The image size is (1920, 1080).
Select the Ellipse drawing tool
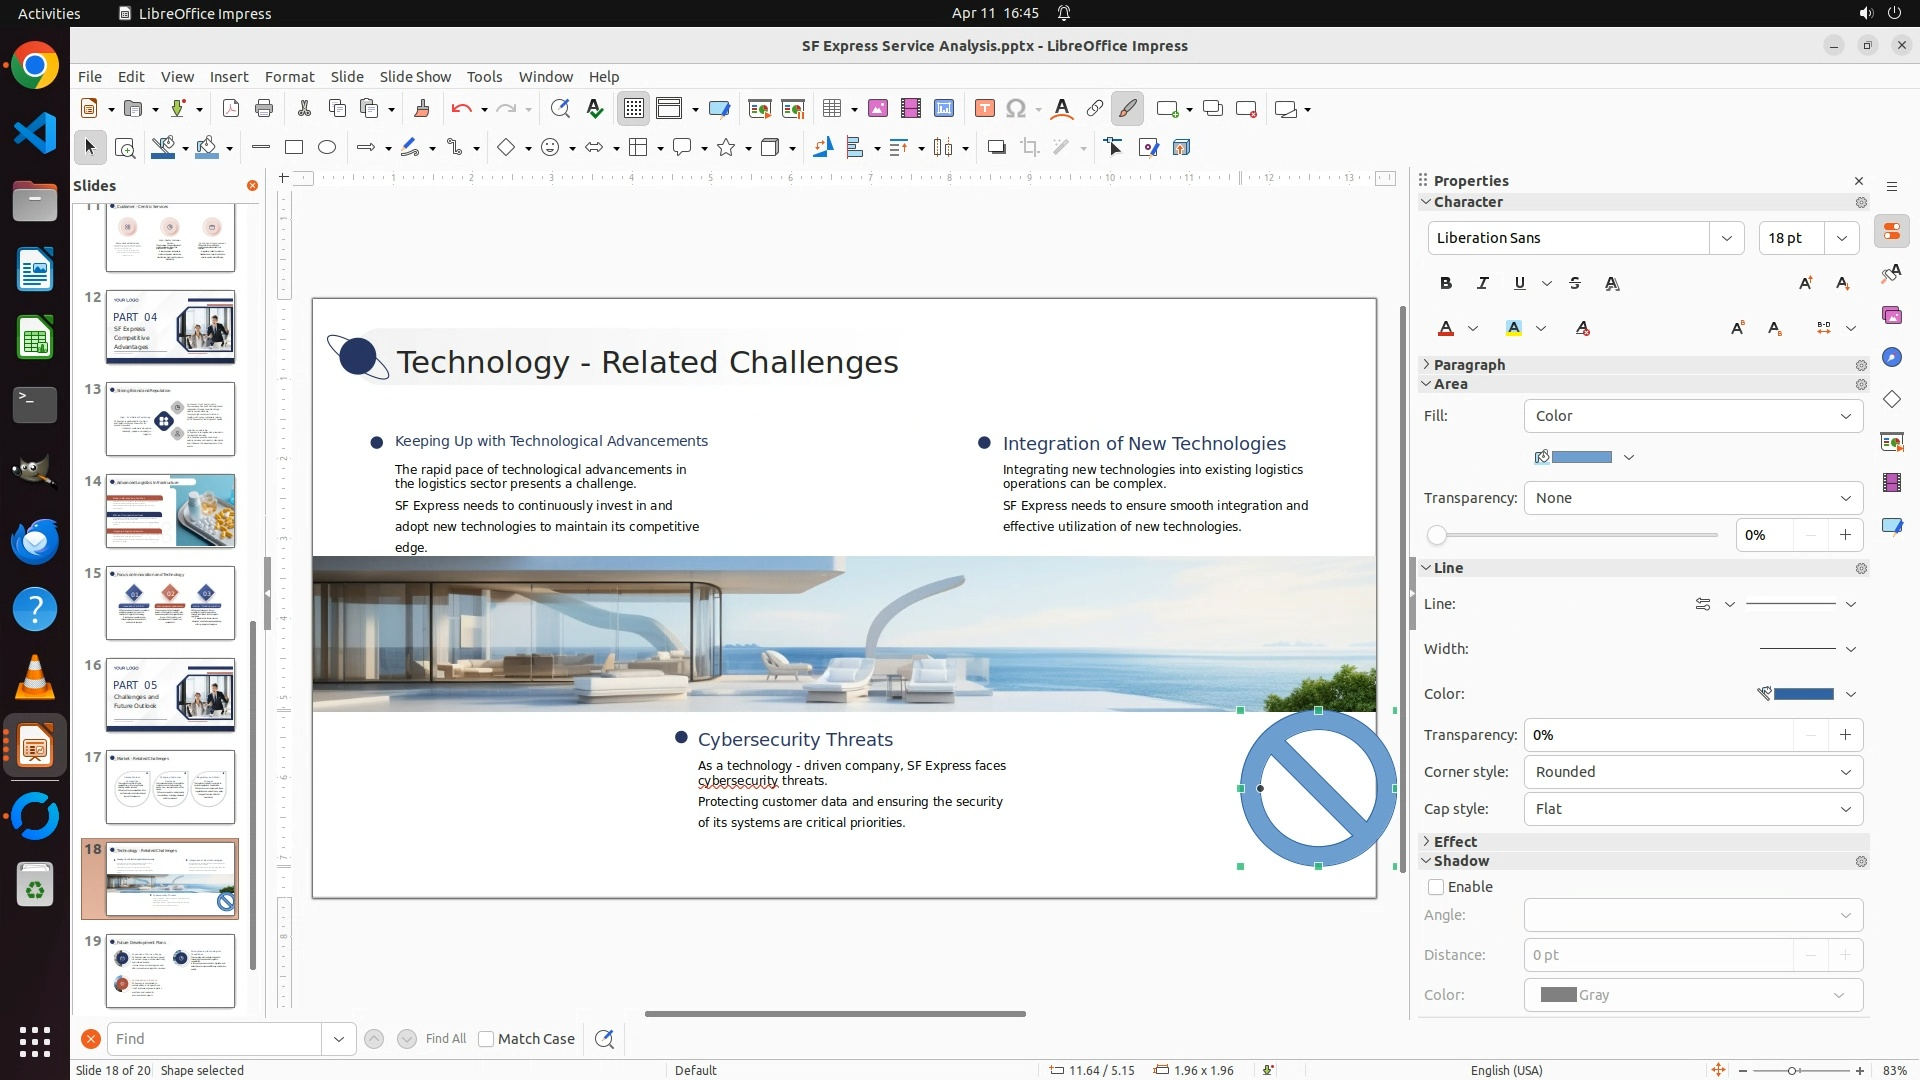pos(327,148)
